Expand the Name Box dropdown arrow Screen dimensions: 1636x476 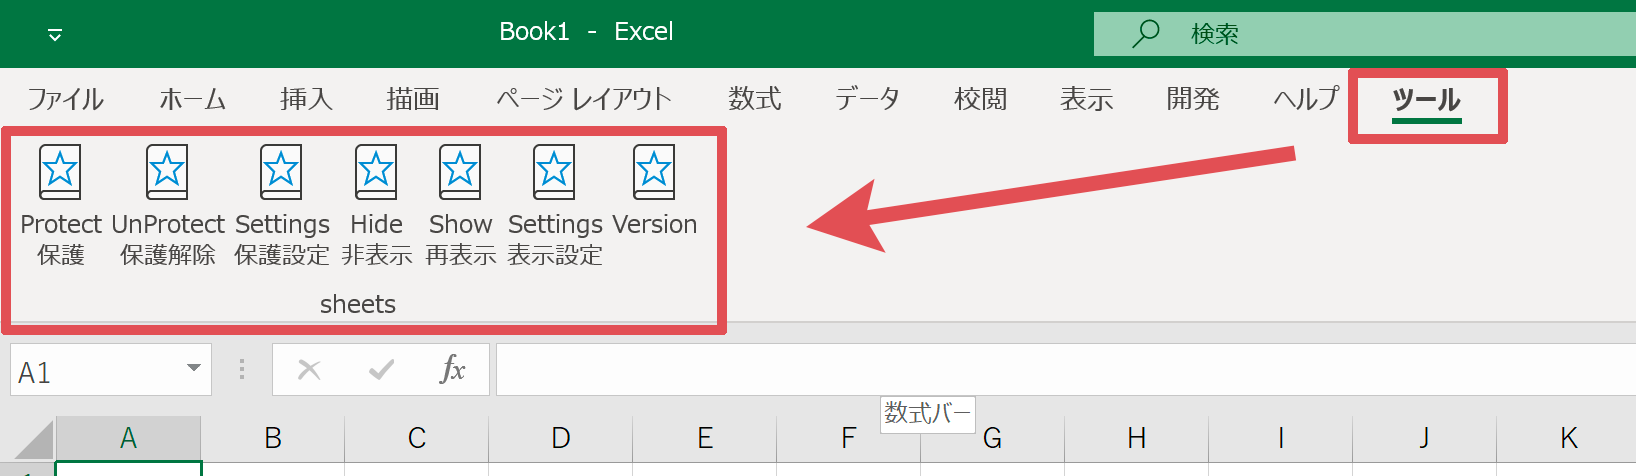[194, 369]
